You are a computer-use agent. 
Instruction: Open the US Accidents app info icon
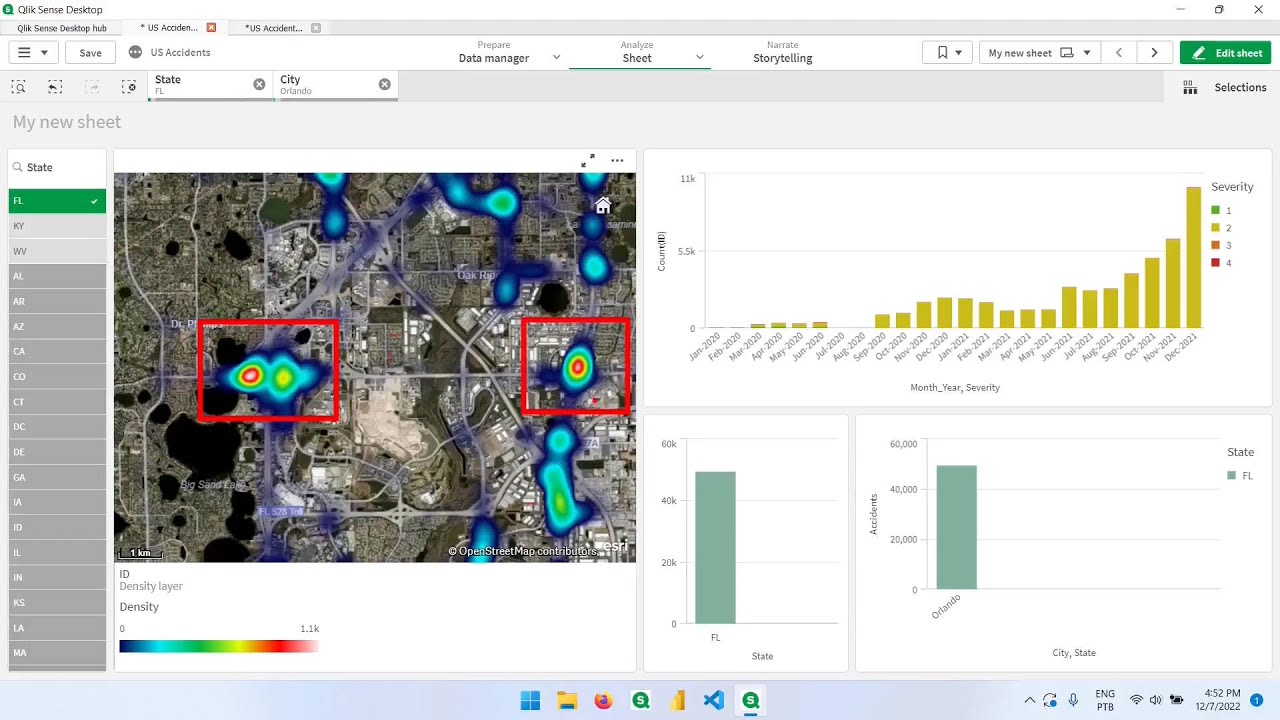click(x=136, y=52)
